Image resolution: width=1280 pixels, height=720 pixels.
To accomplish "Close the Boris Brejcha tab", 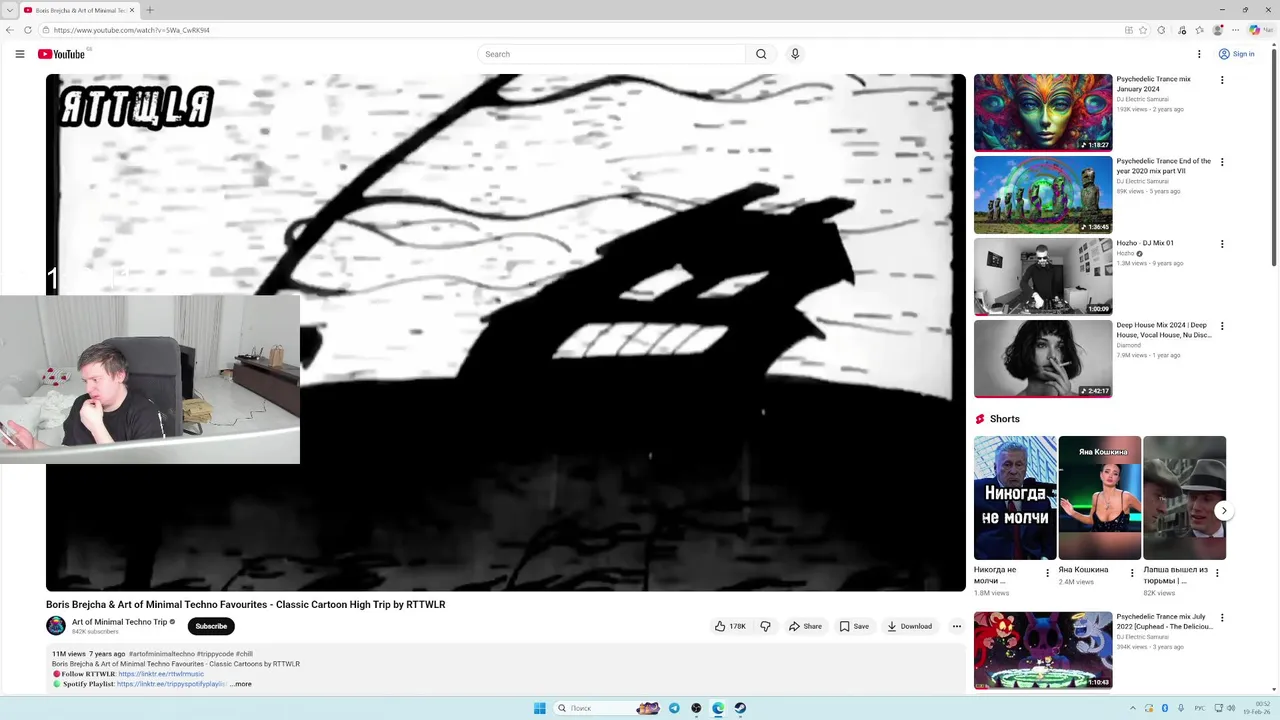I will click(132, 10).
